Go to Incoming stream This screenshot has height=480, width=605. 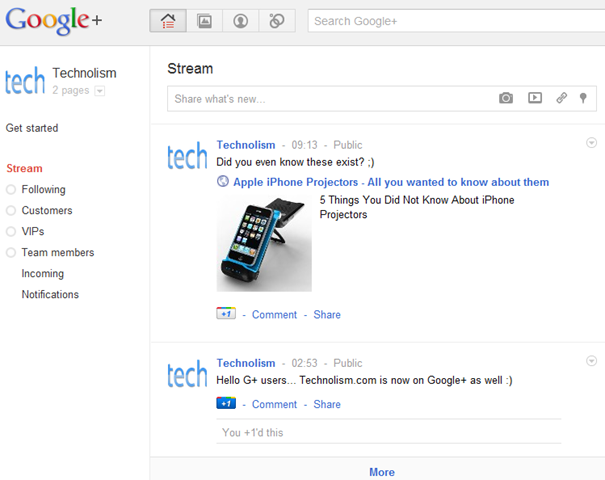42,274
